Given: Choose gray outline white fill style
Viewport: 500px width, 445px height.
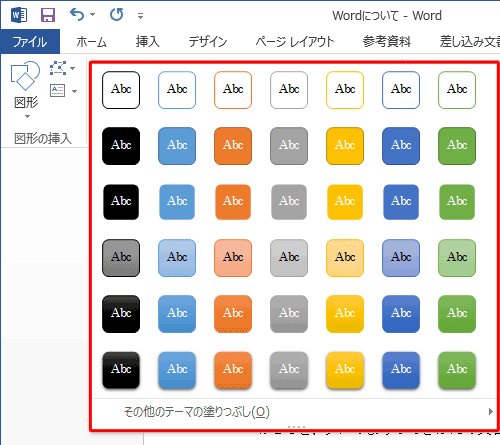Looking at the screenshot, I should click(x=289, y=90).
